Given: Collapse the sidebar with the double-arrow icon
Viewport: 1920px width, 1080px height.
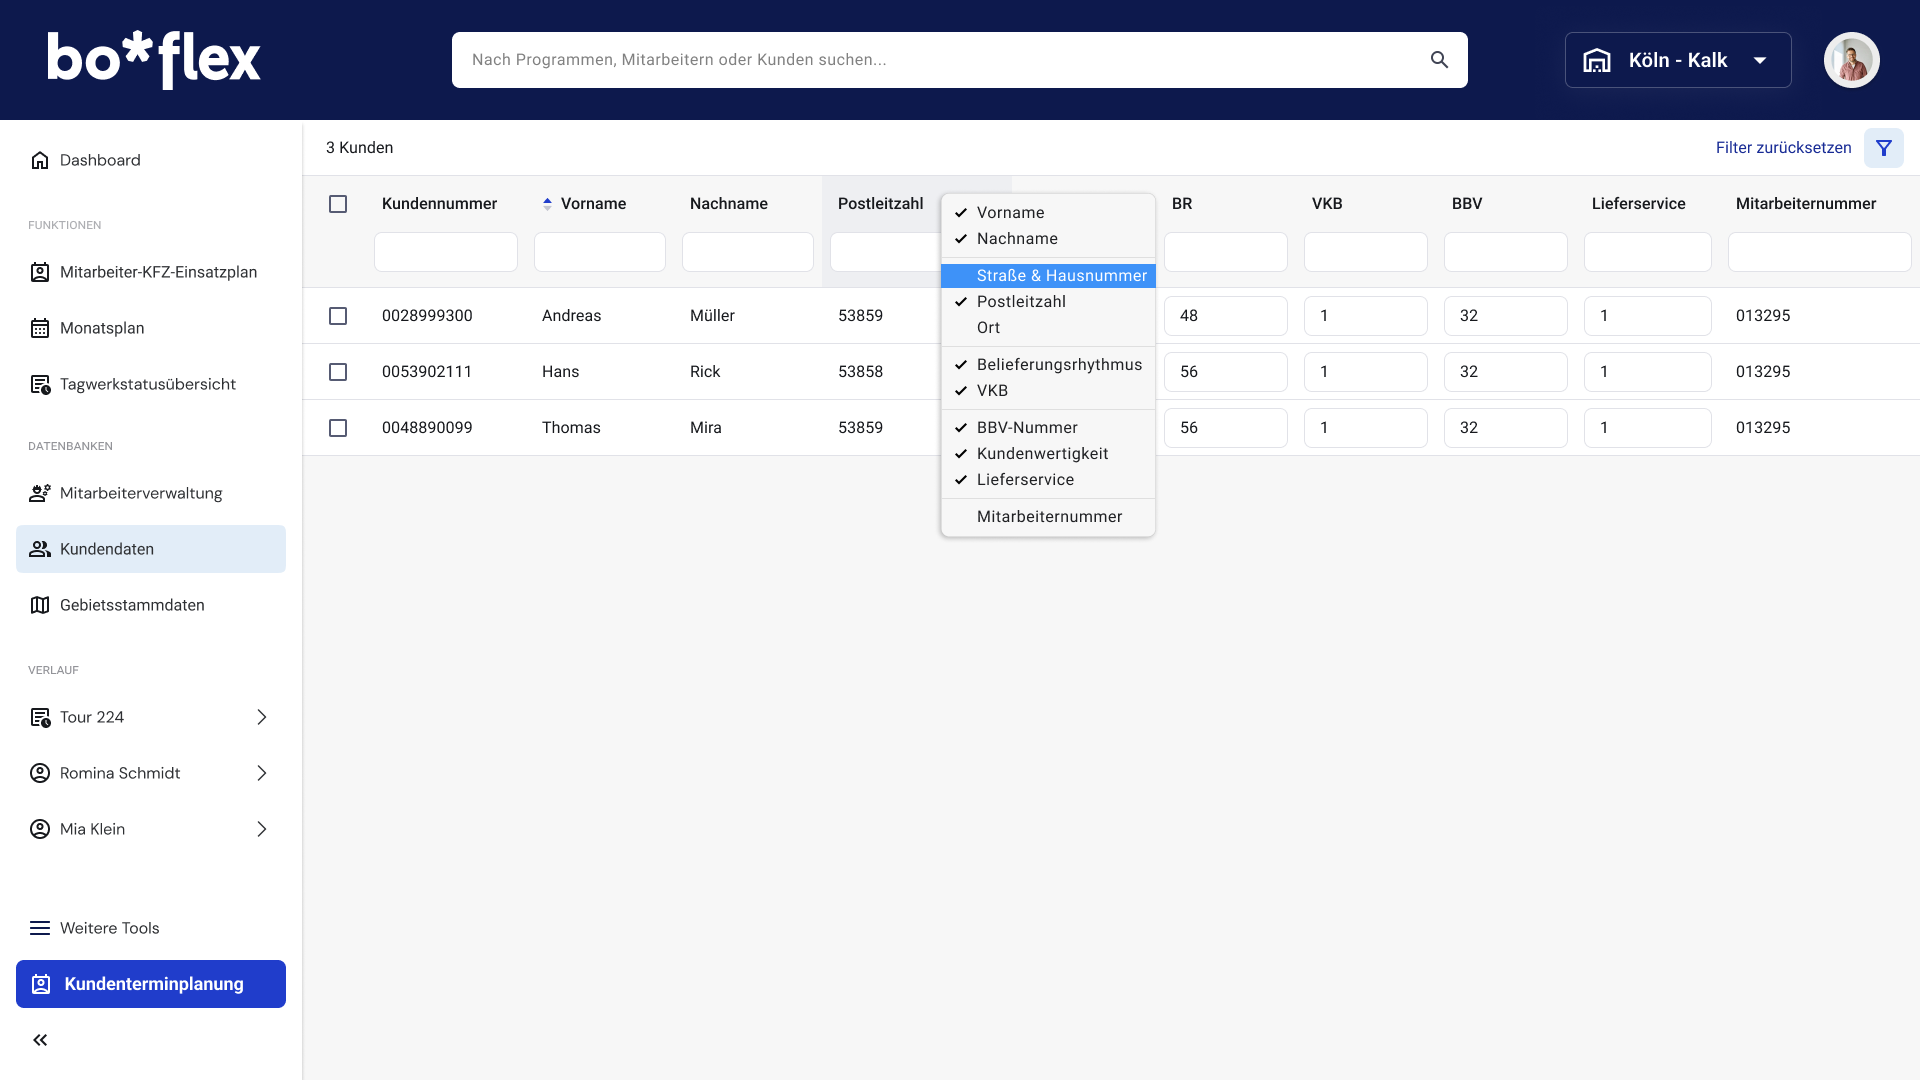Looking at the screenshot, I should pyautogui.click(x=40, y=1040).
